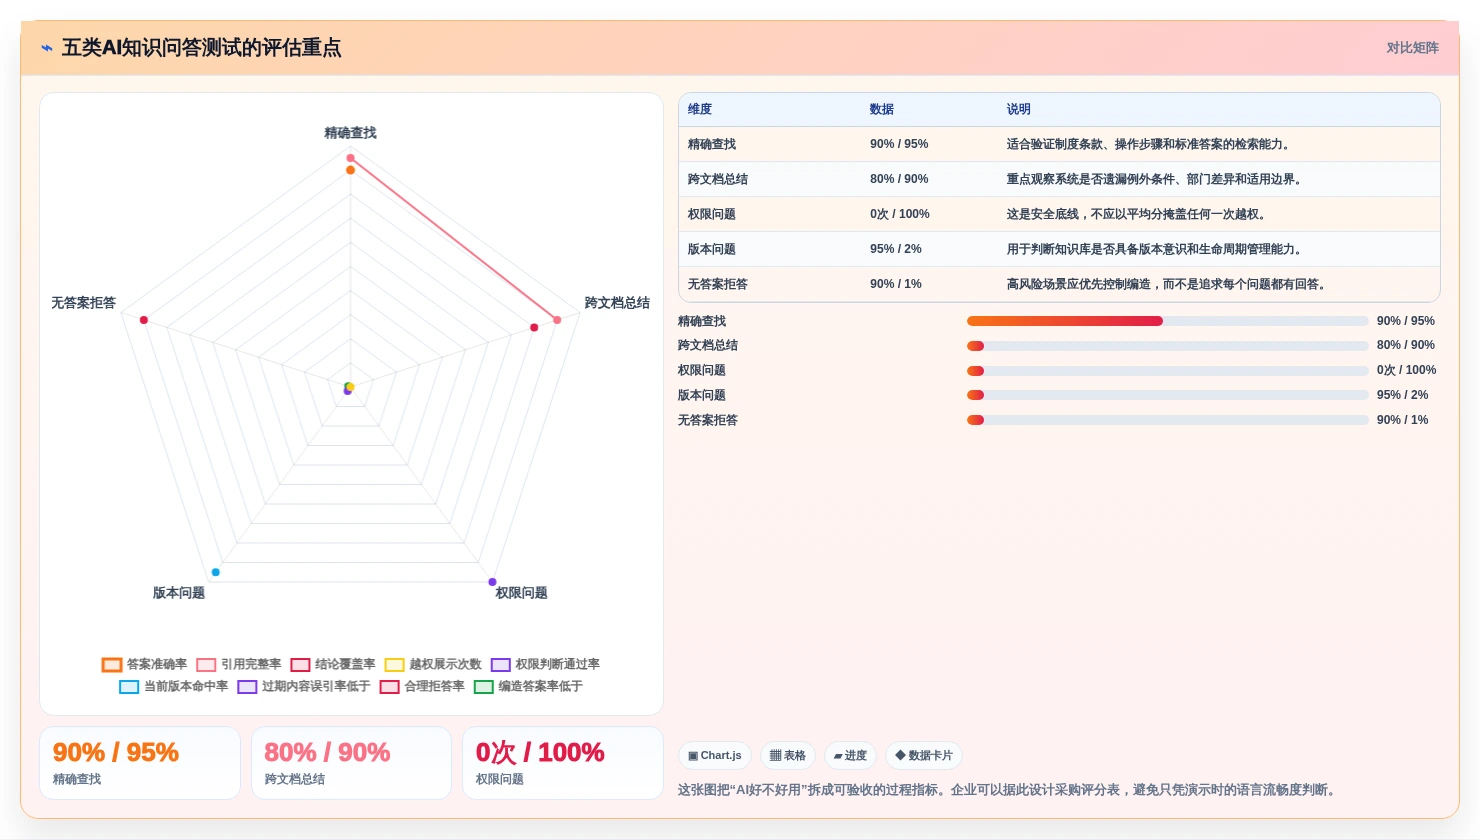Click the 表格 tag
The image size is (1480, 840).
click(x=788, y=756)
